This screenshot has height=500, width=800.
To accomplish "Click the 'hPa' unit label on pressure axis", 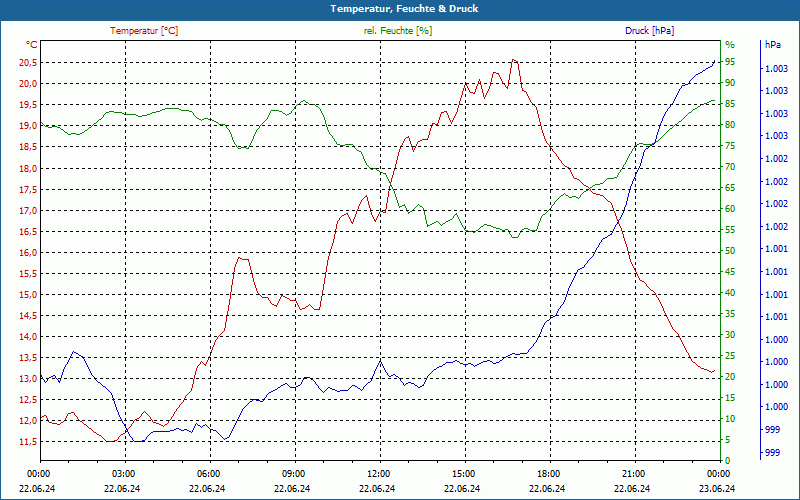I will pos(772,45).
